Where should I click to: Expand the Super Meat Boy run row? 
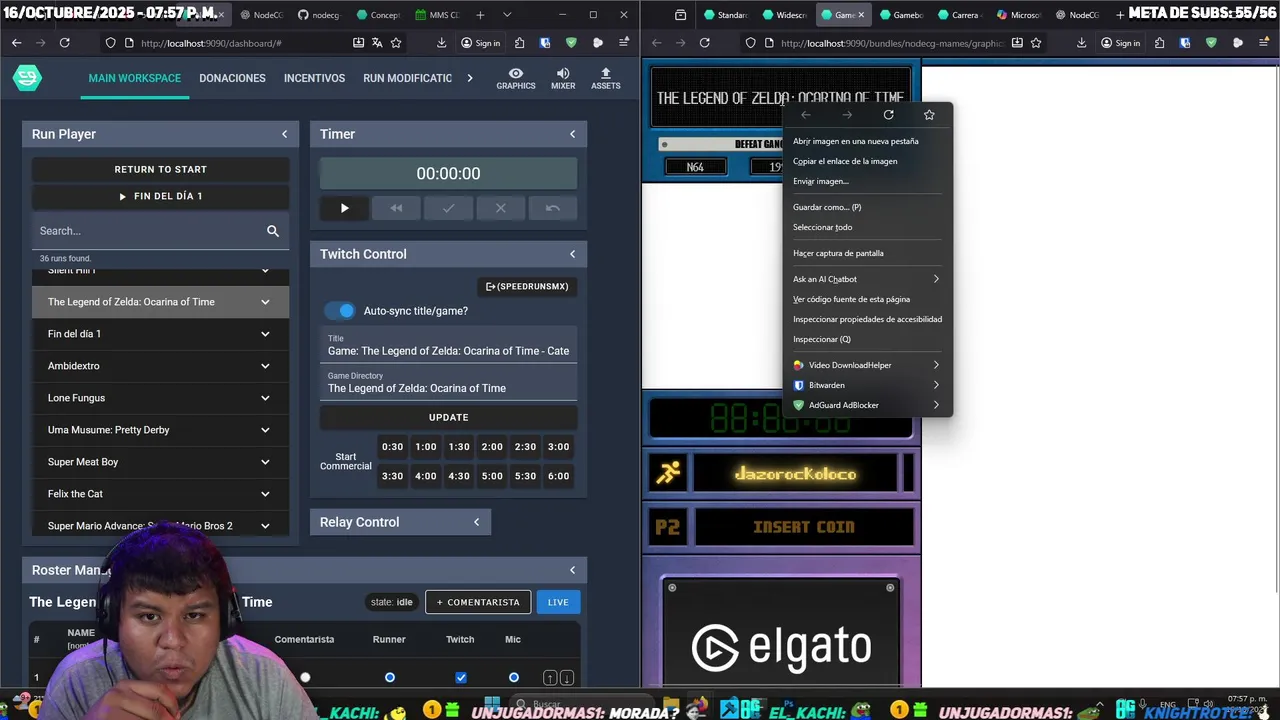265,462
